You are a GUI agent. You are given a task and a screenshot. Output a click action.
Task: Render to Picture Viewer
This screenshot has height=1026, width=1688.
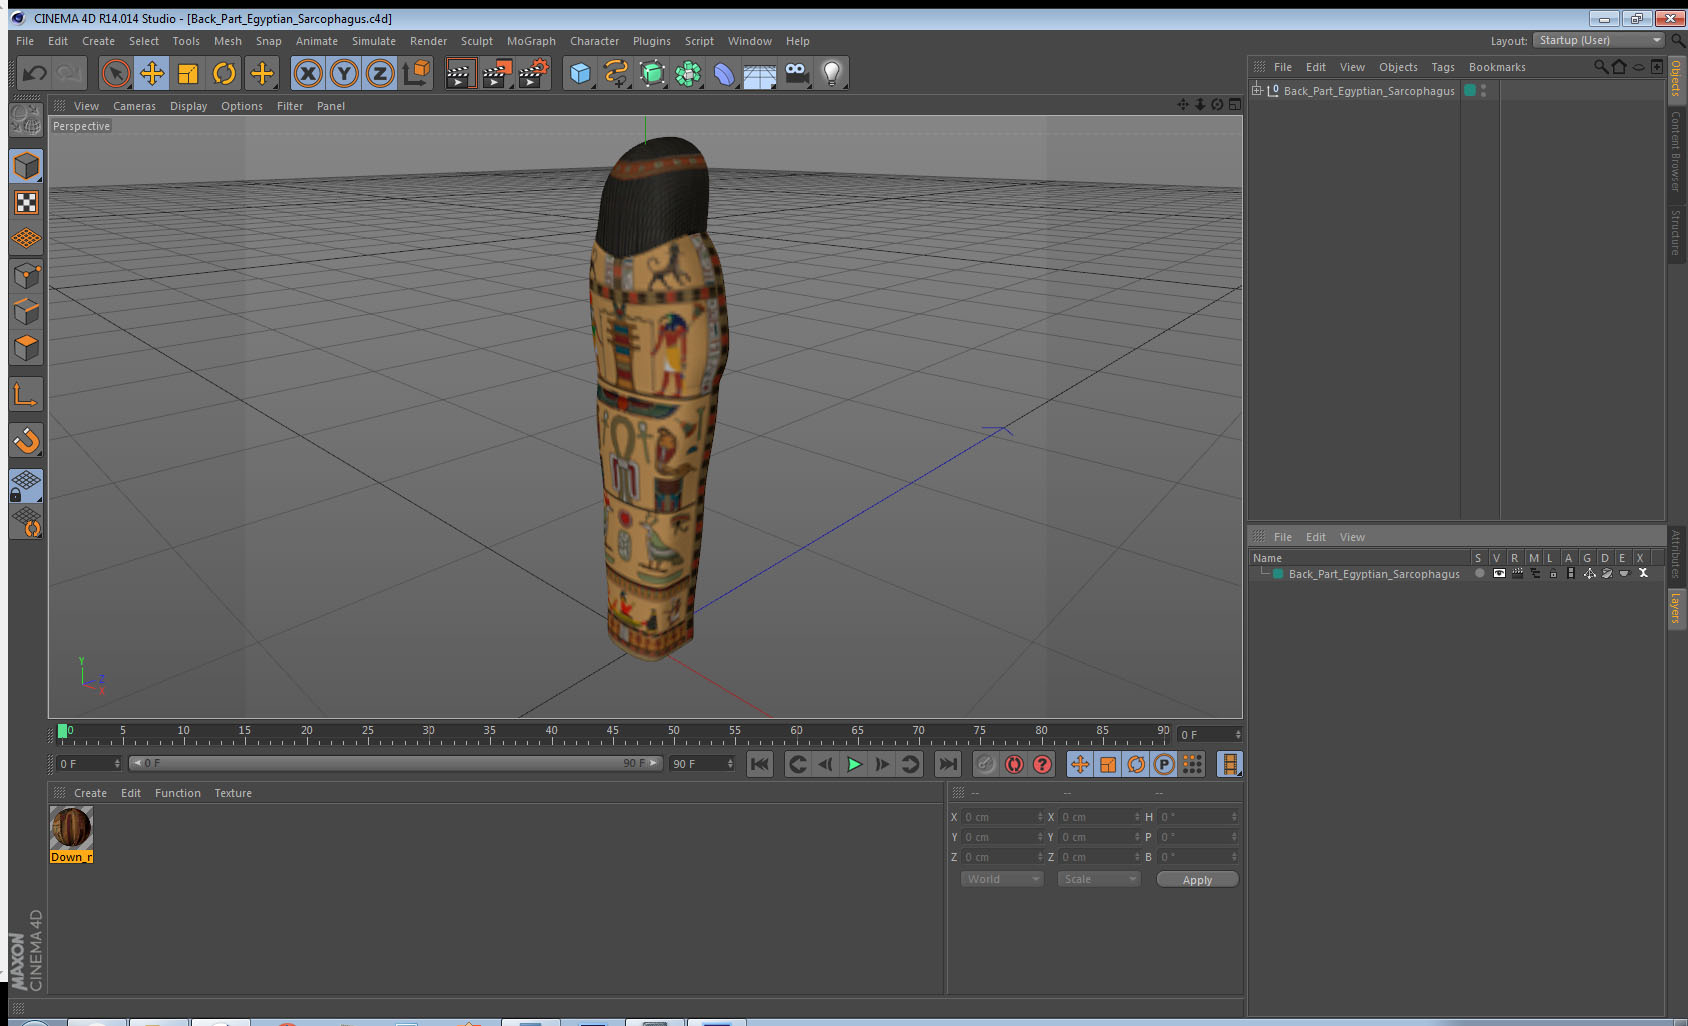(497, 73)
